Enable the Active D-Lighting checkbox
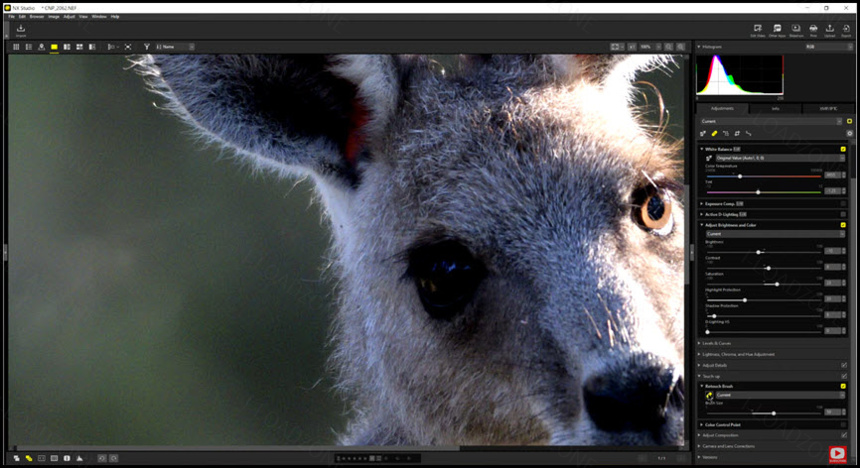Screen dimensions: 860x468 [843, 214]
